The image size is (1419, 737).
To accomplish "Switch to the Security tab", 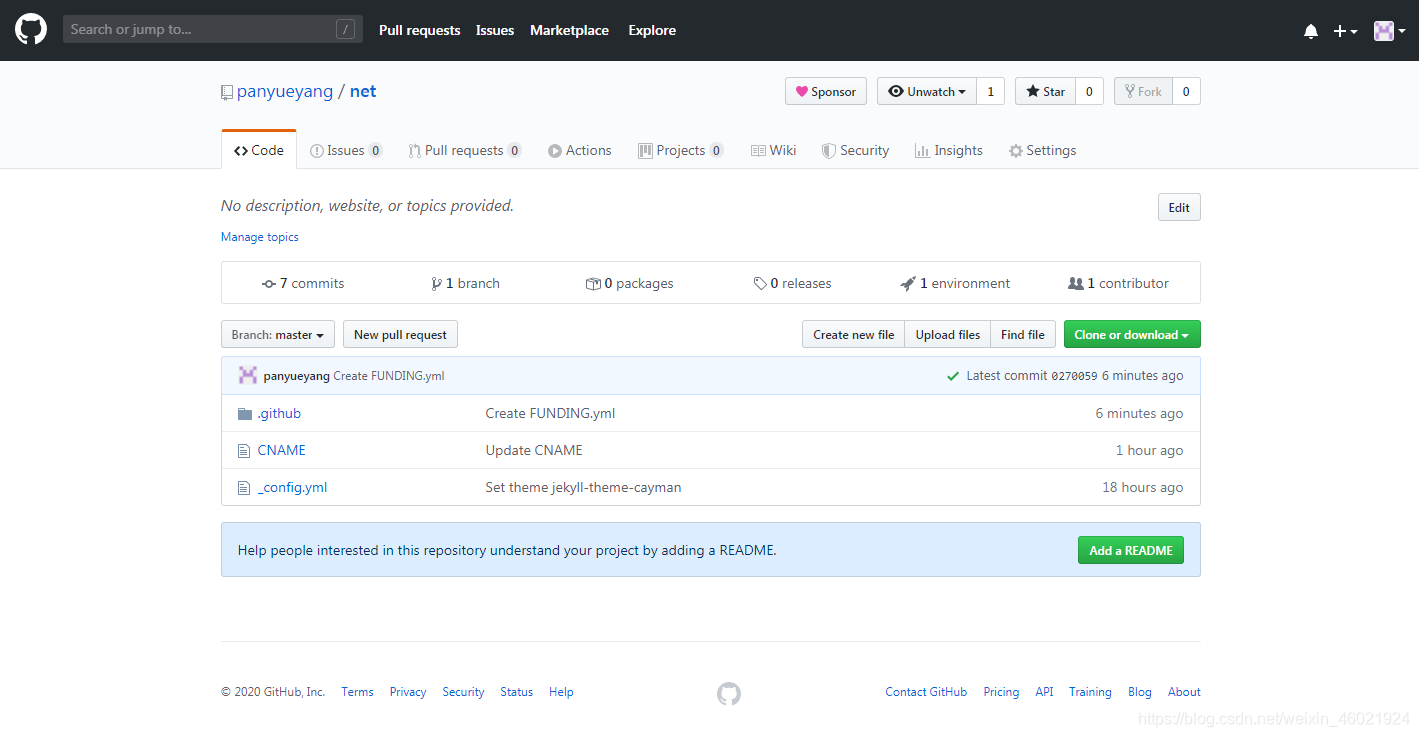I will click(x=856, y=150).
